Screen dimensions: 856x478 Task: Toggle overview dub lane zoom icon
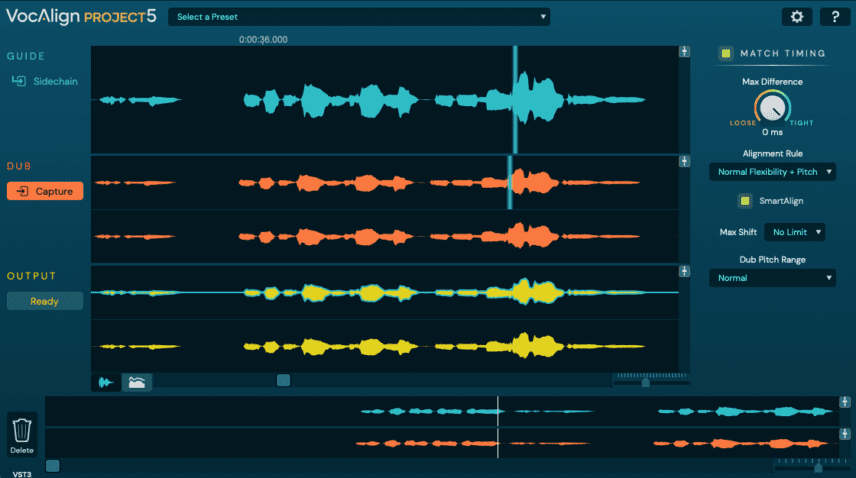coord(845,434)
